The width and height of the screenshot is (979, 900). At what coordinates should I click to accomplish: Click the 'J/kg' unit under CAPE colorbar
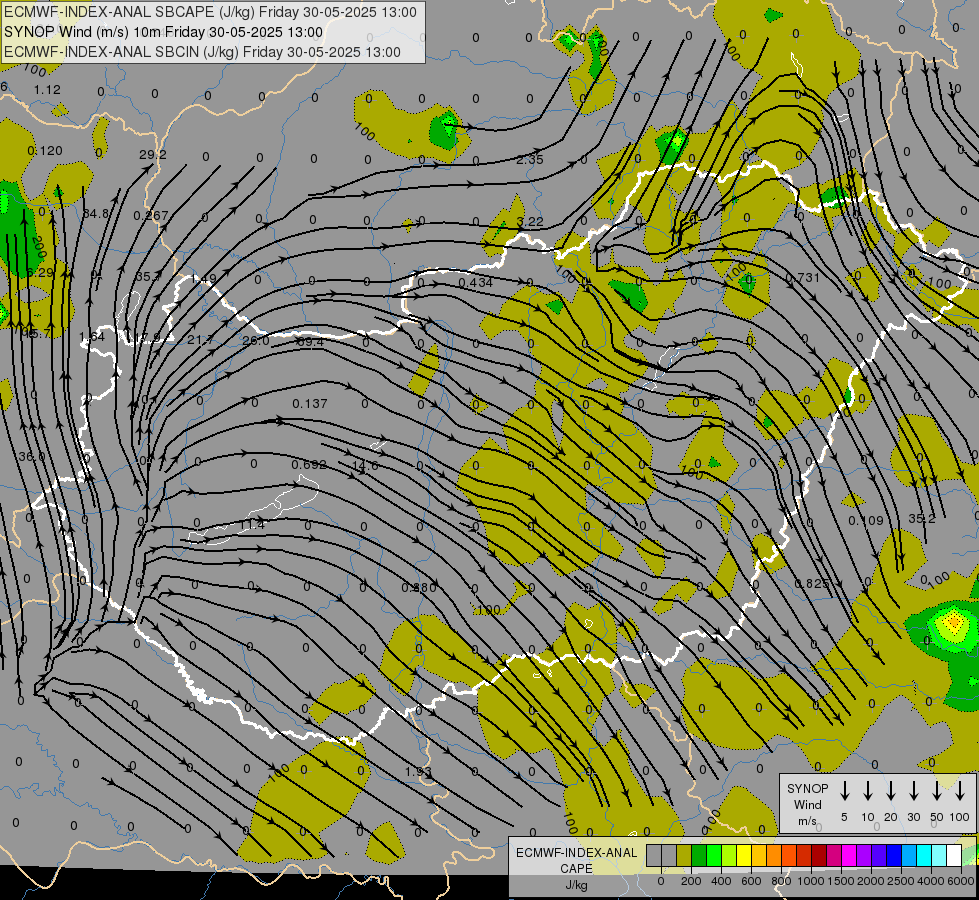tap(576, 885)
